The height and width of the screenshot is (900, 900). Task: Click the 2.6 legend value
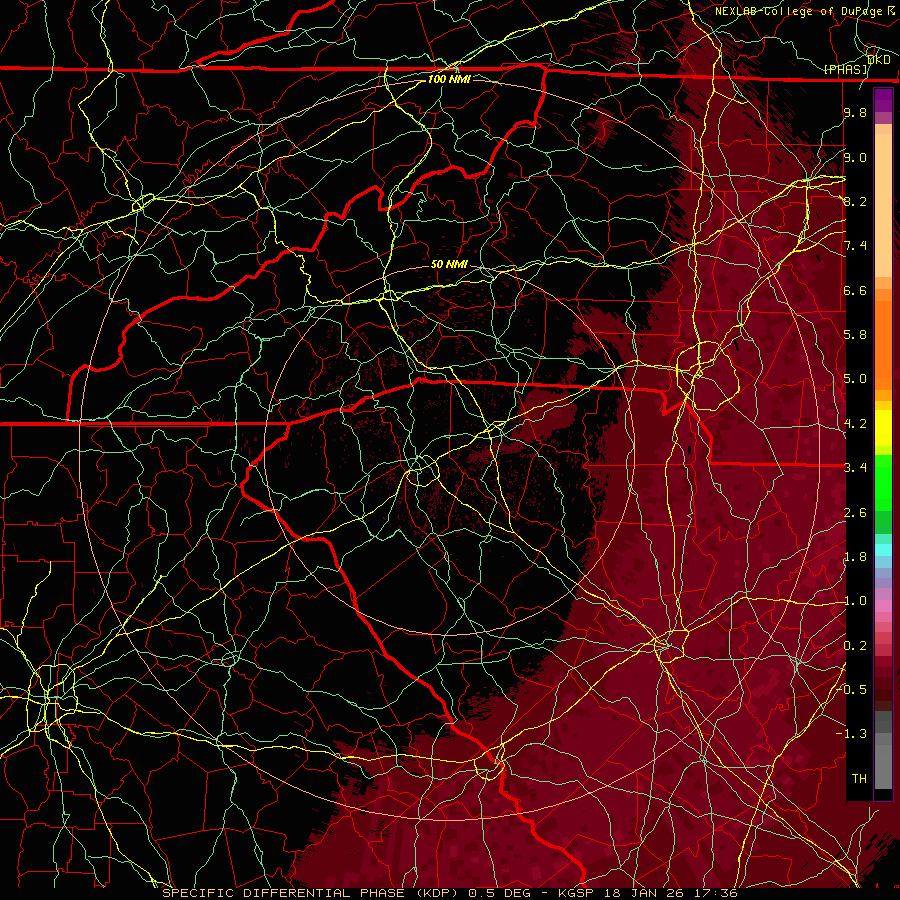point(855,512)
